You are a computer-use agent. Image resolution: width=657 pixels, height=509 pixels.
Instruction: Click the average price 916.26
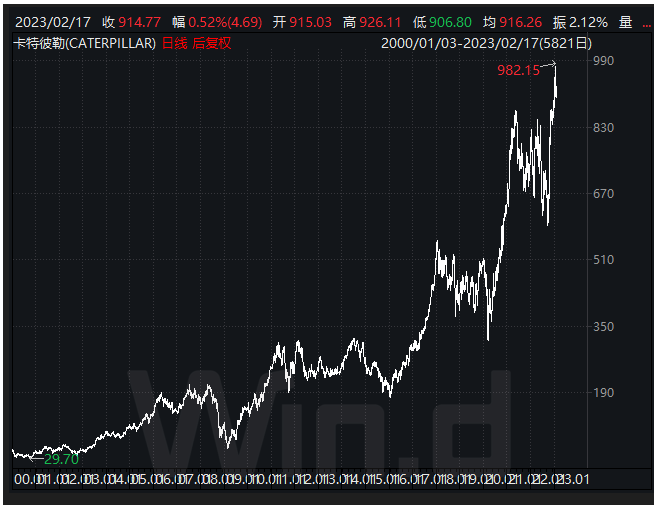(x=521, y=22)
